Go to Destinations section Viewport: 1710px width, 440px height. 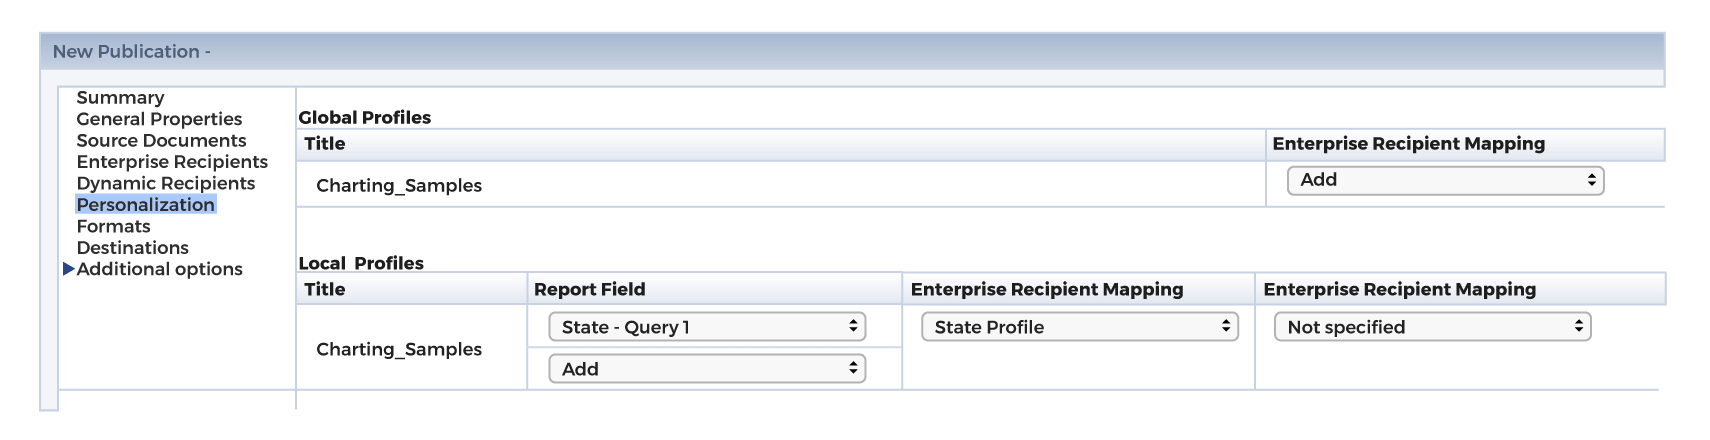click(x=132, y=247)
